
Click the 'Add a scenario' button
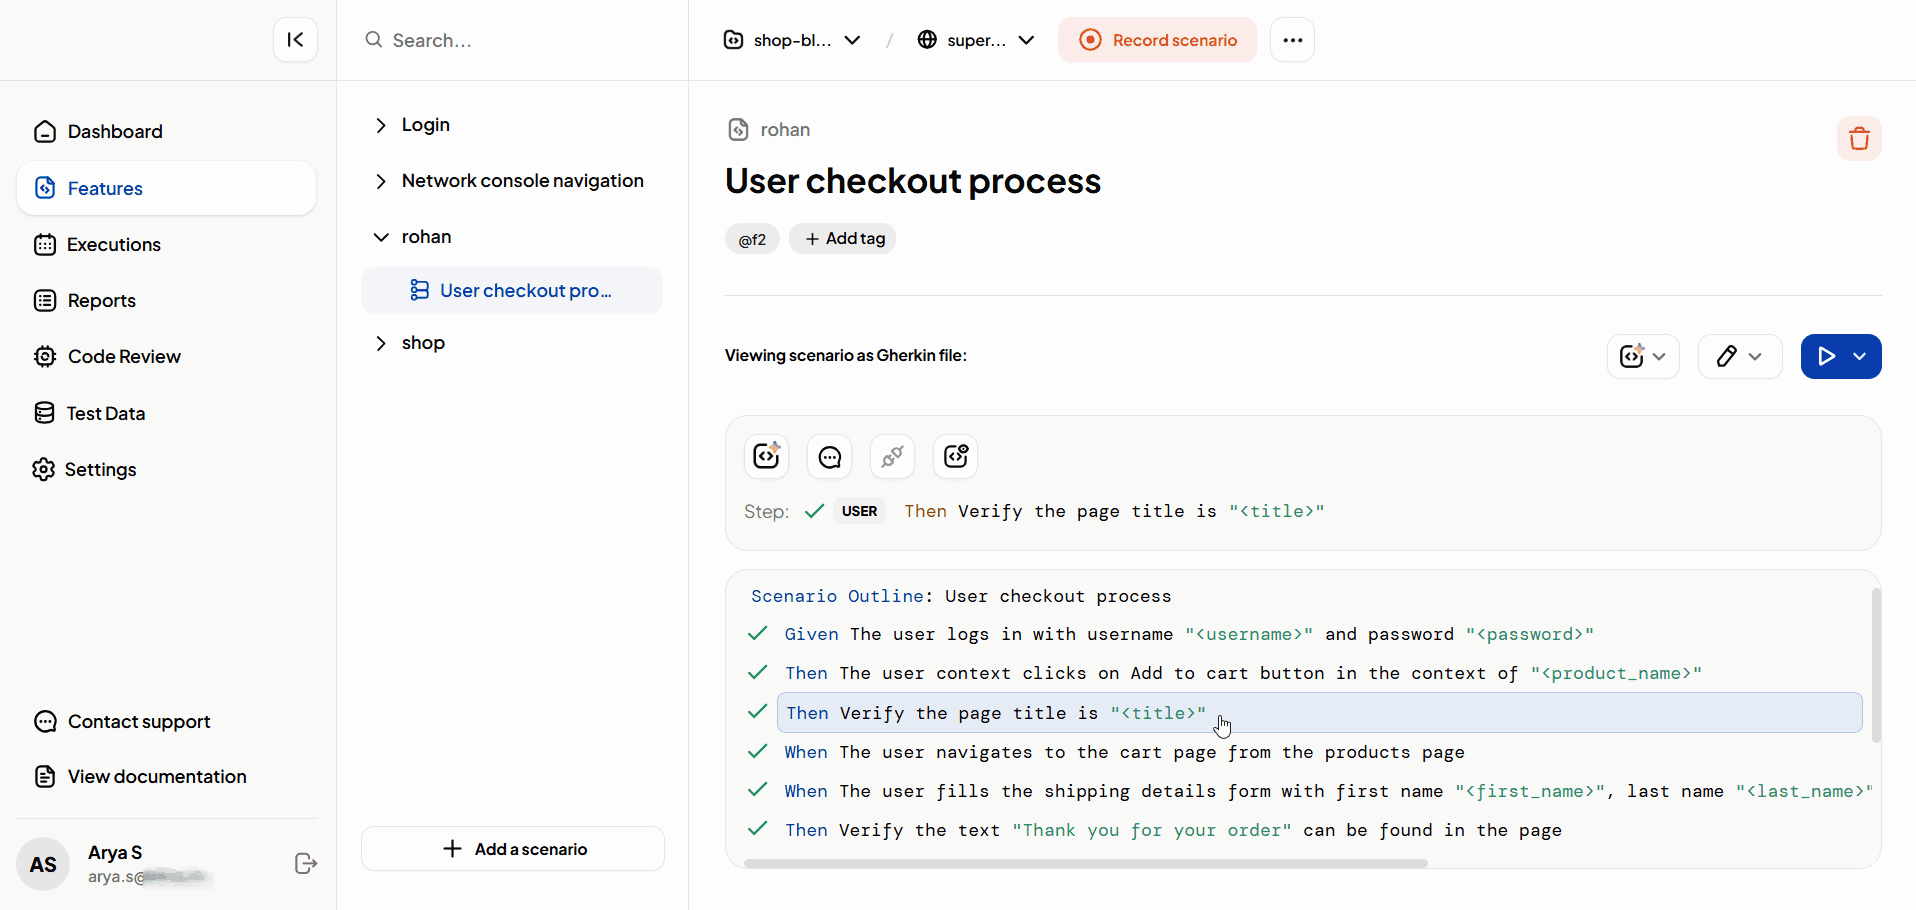click(512, 848)
